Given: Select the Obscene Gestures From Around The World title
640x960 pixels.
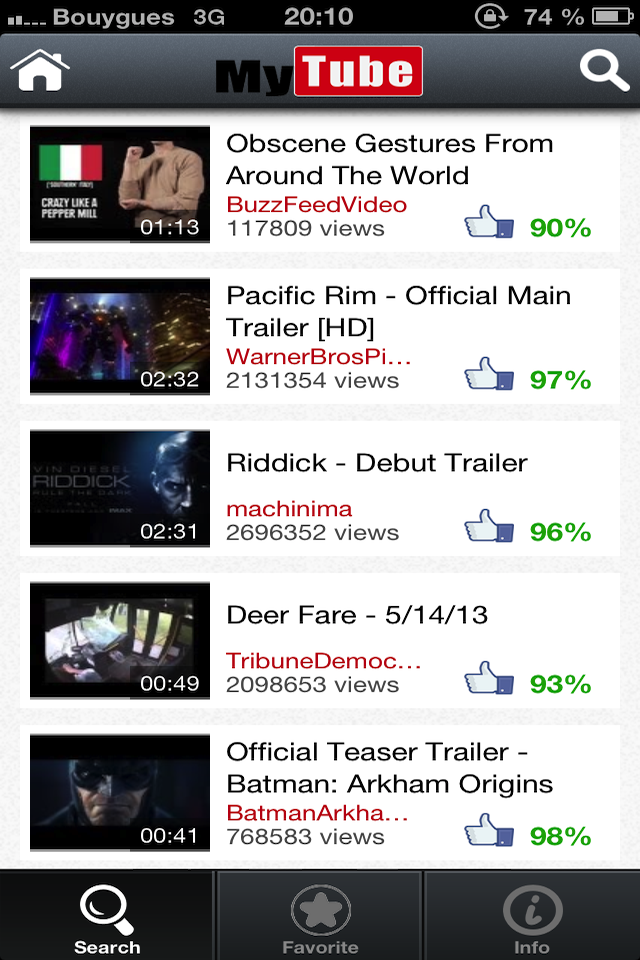Looking at the screenshot, I should [390, 159].
